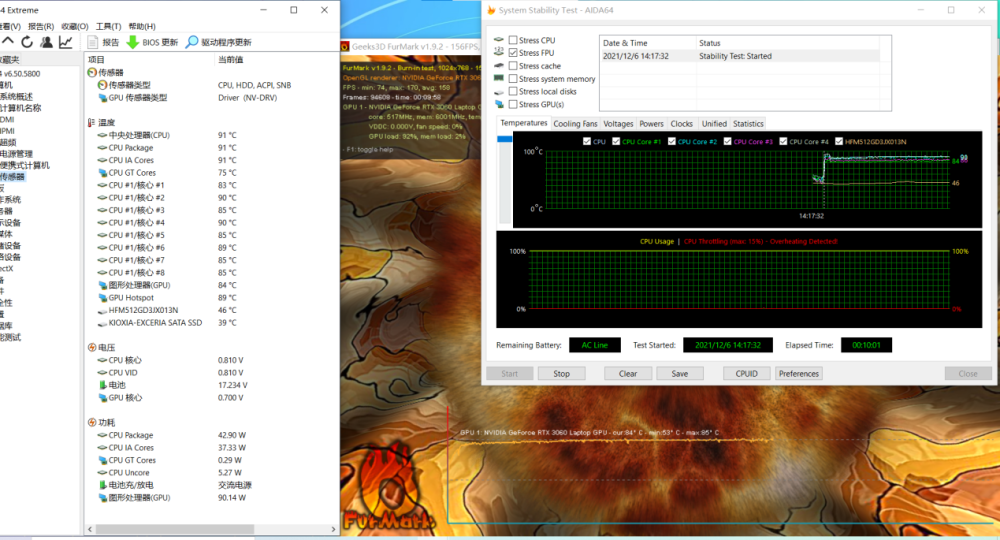
Task: Select the 传感器 item in the left tree
Action: click(x=12, y=176)
